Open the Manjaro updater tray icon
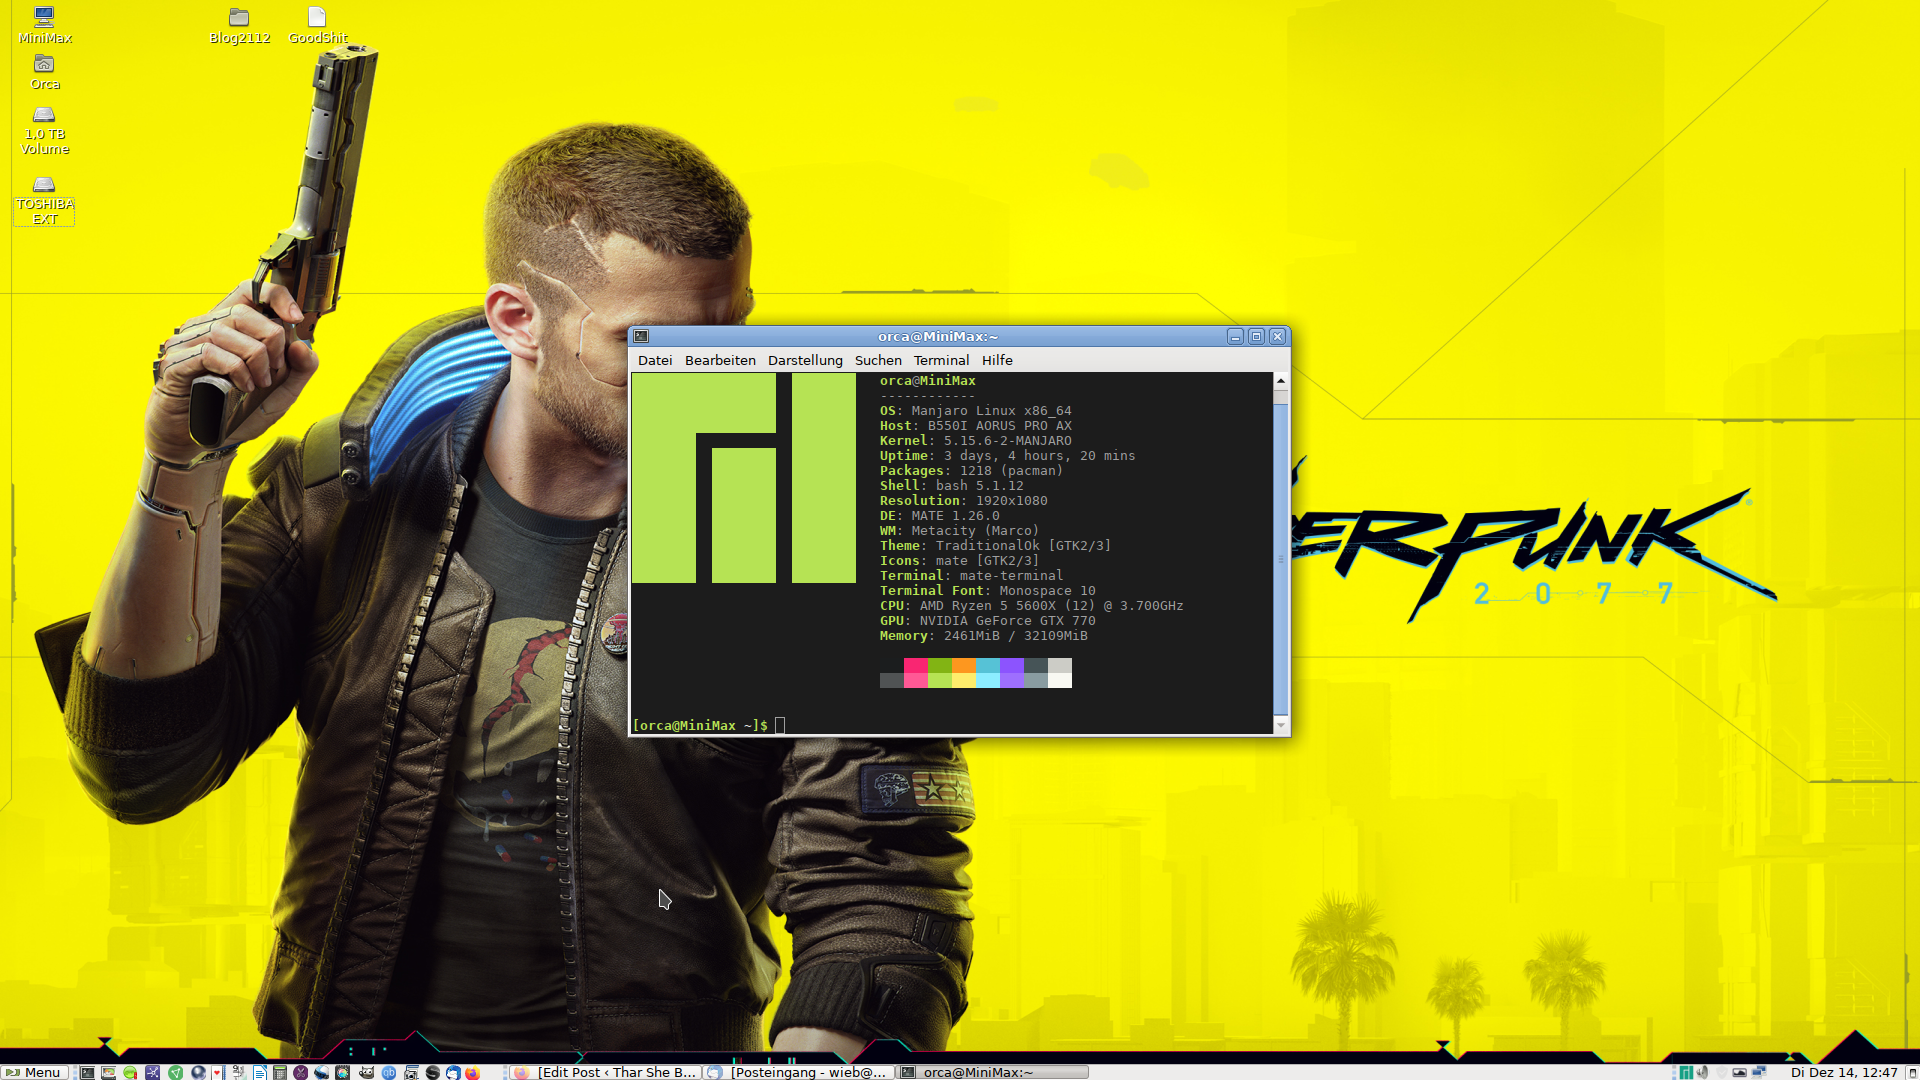This screenshot has height=1080, width=1920. click(1686, 1072)
